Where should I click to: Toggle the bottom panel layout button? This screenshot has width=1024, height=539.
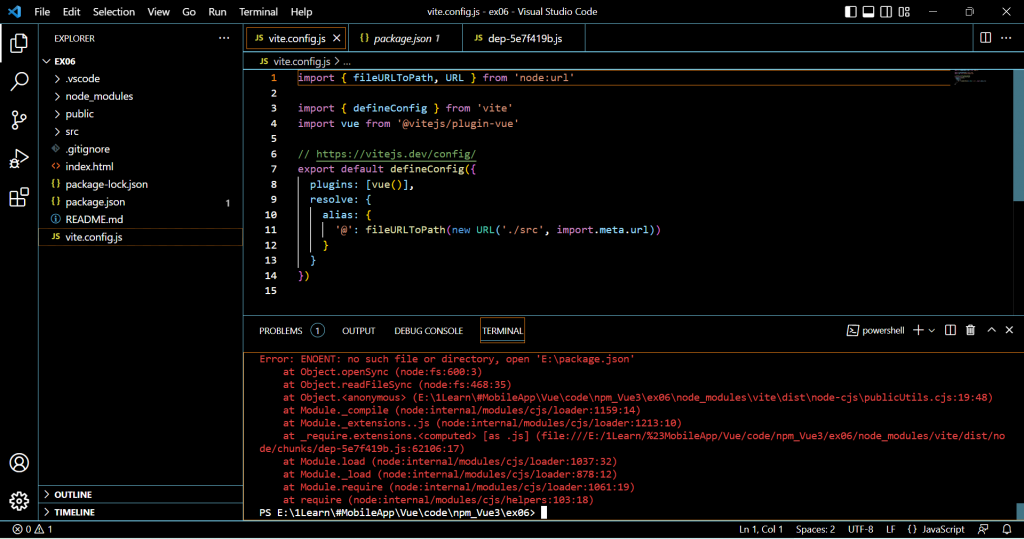[x=870, y=12]
